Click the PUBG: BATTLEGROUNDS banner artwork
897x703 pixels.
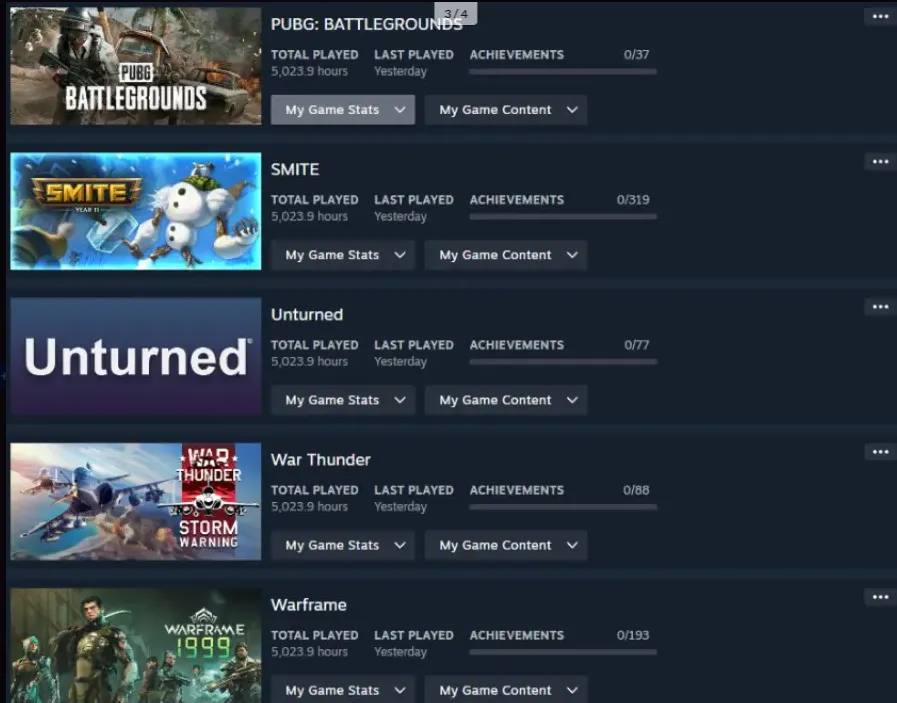(135, 63)
